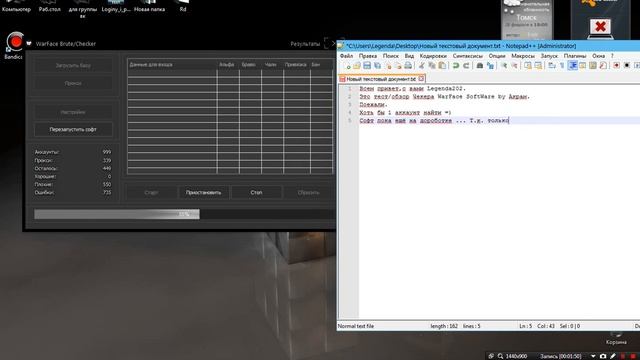
Task: Click the Copy toolbar icon
Action: click(x=432, y=66)
